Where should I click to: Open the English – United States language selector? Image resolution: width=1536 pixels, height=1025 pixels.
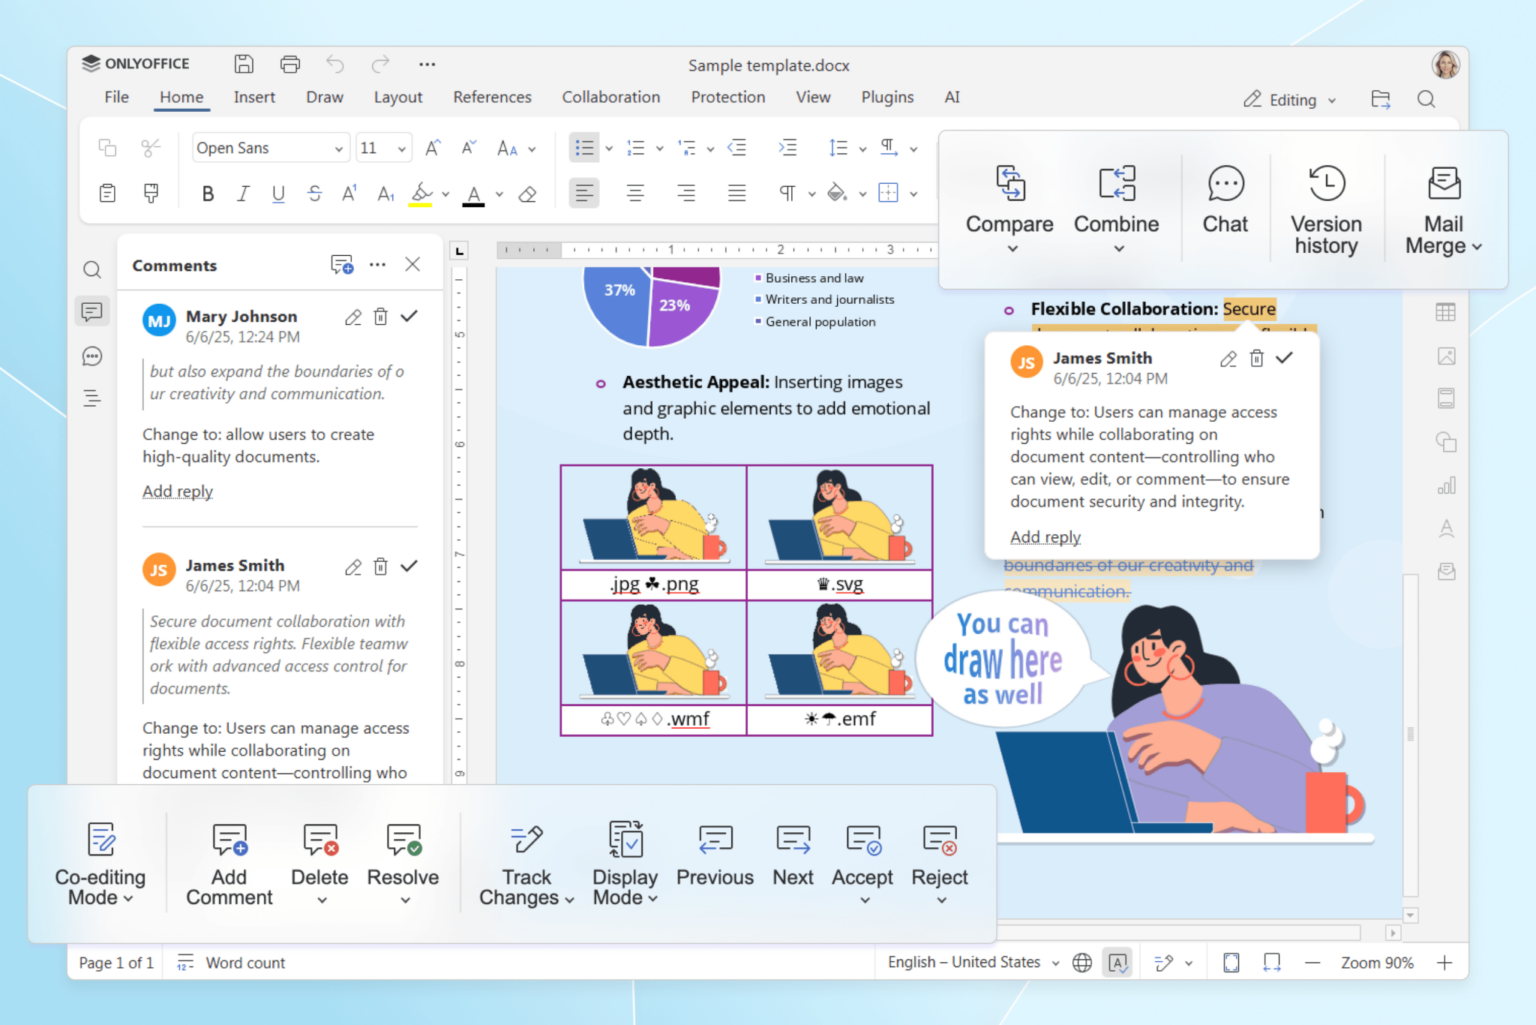(973, 962)
